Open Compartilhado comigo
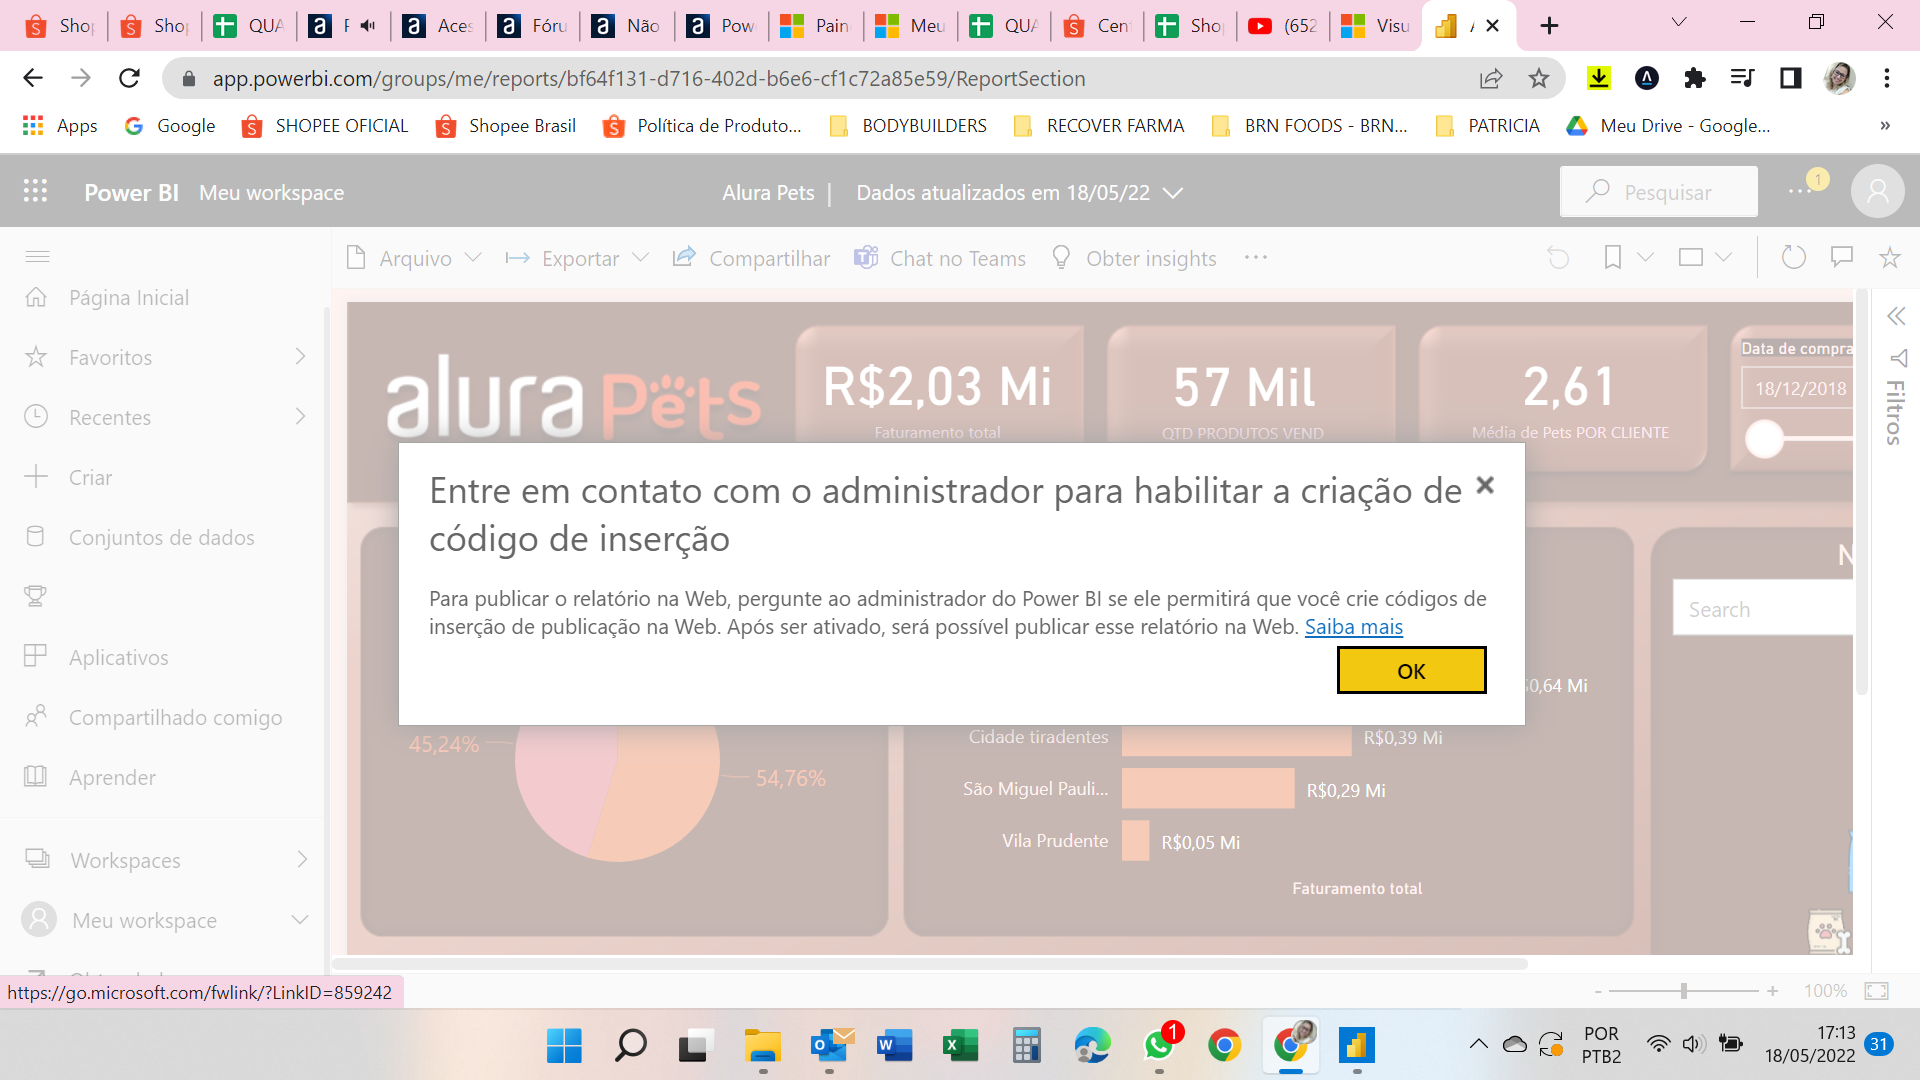 (175, 718)
